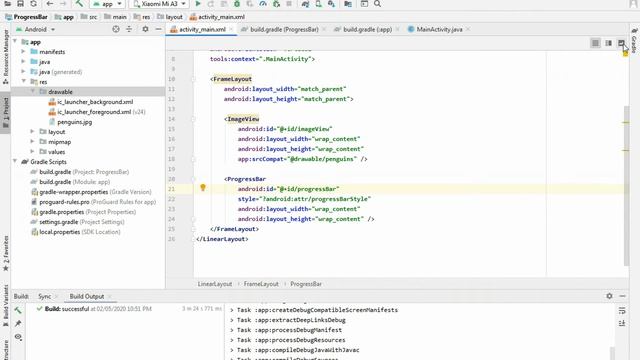Collapse the res folder
Image resolution: width=640 pixels, height=360 pixels.
pyautogui.click(x=23, y=82)
